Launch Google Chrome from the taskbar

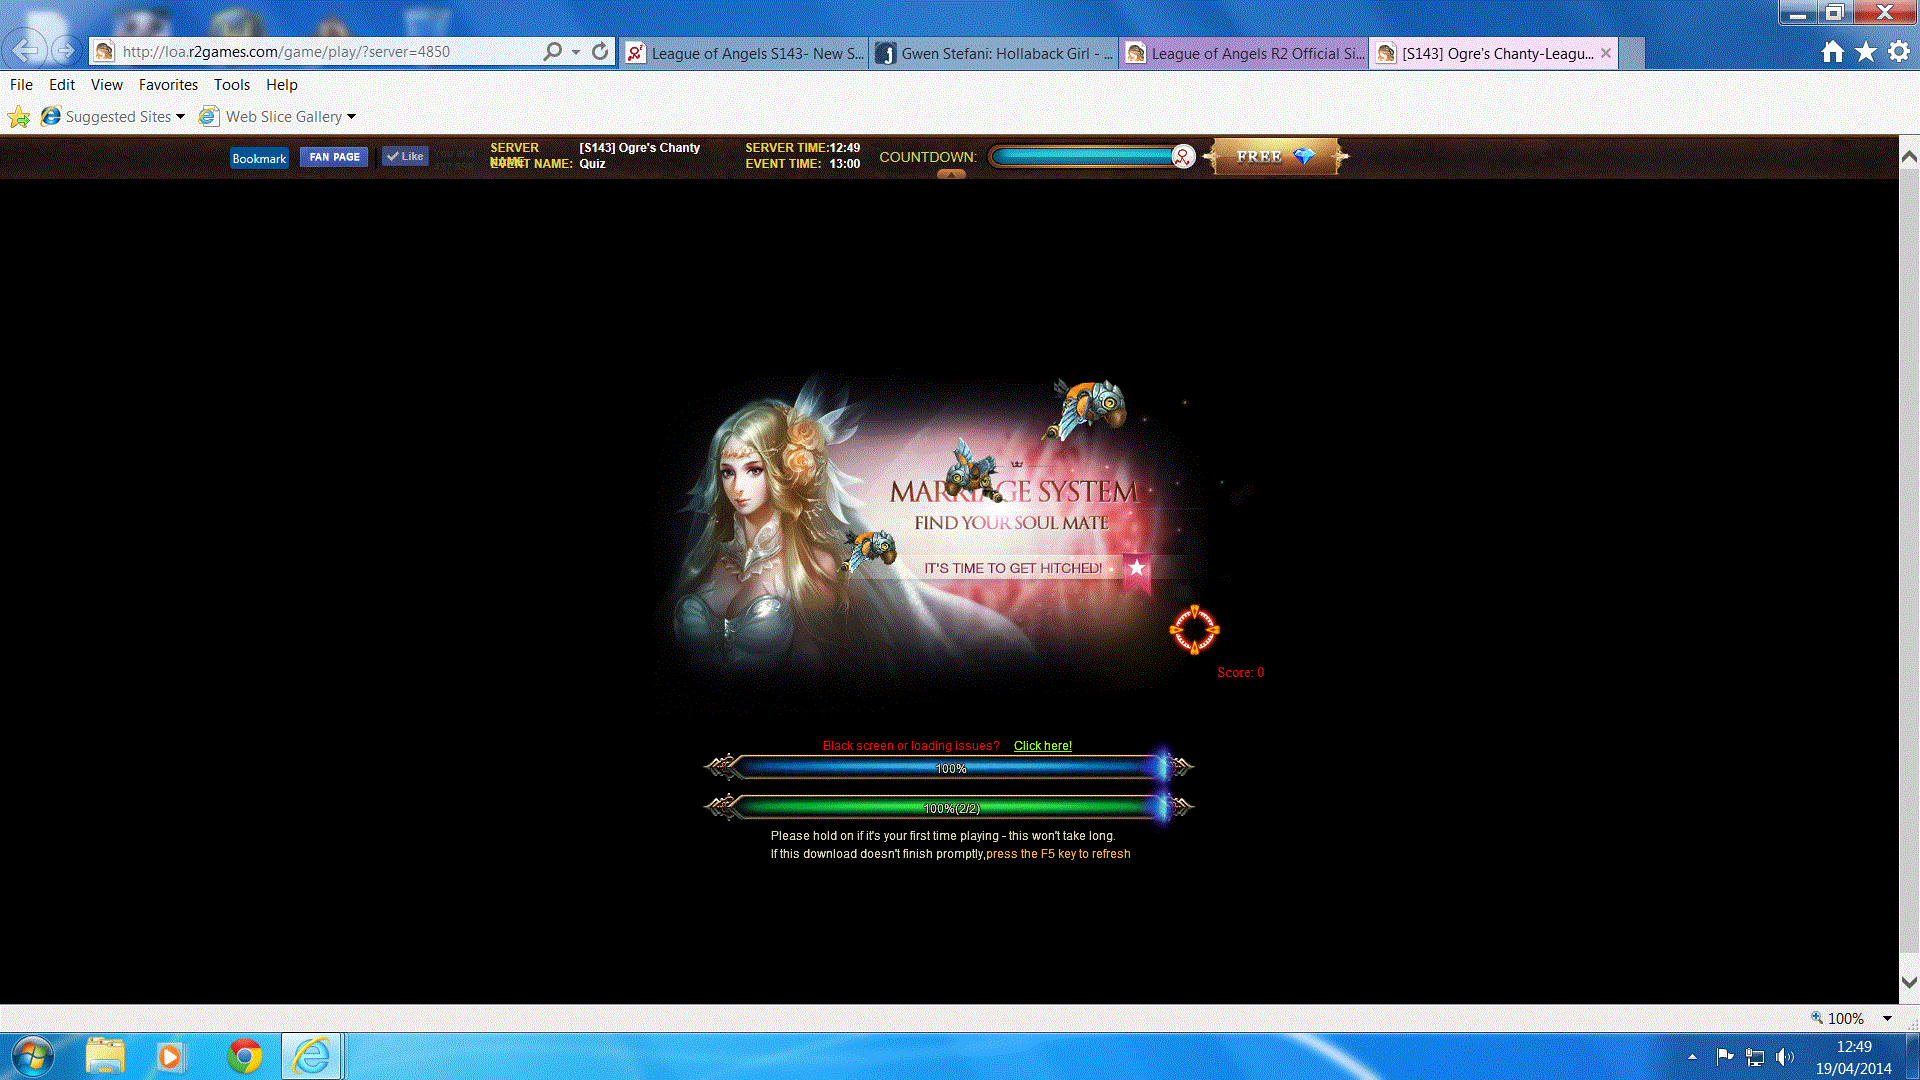(244, 1056)
